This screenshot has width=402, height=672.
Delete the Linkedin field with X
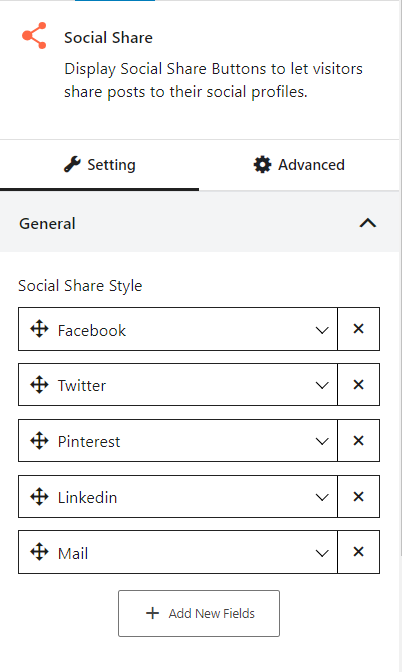click(358, 496)
